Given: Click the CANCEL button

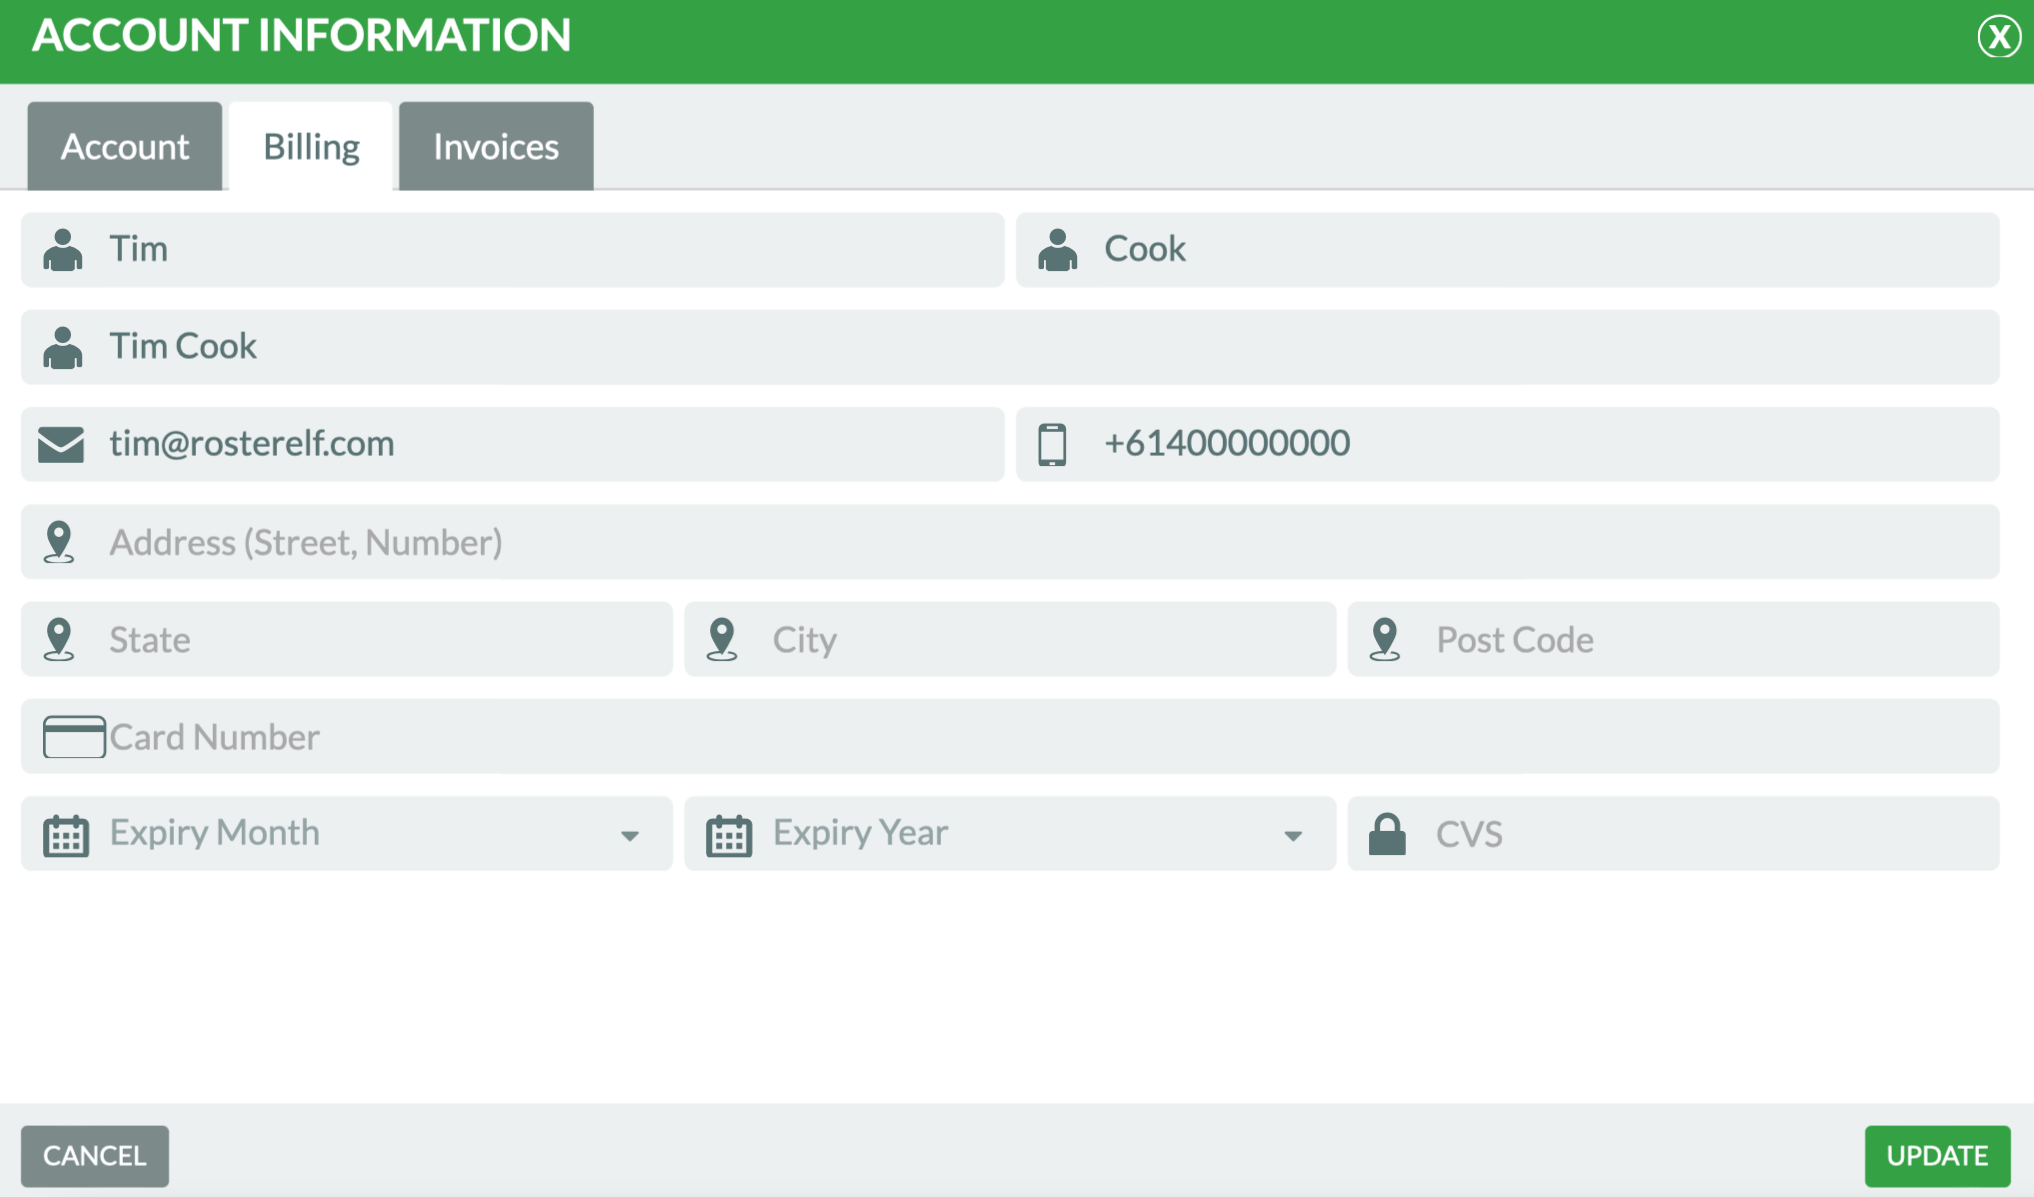Looking at the screenshot, I should [95, 1156].
